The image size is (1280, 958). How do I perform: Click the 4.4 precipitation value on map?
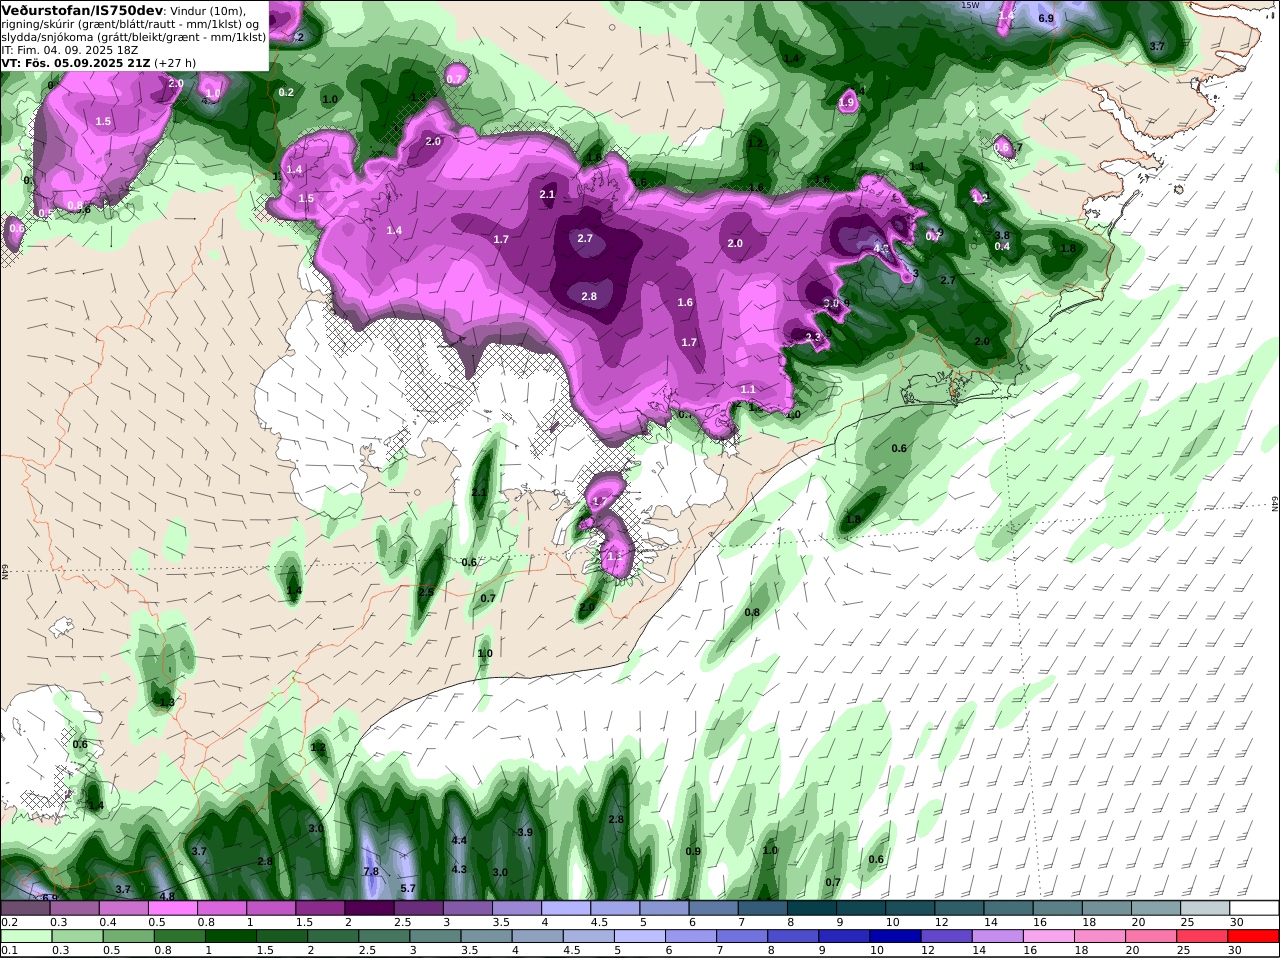[459, 841]
